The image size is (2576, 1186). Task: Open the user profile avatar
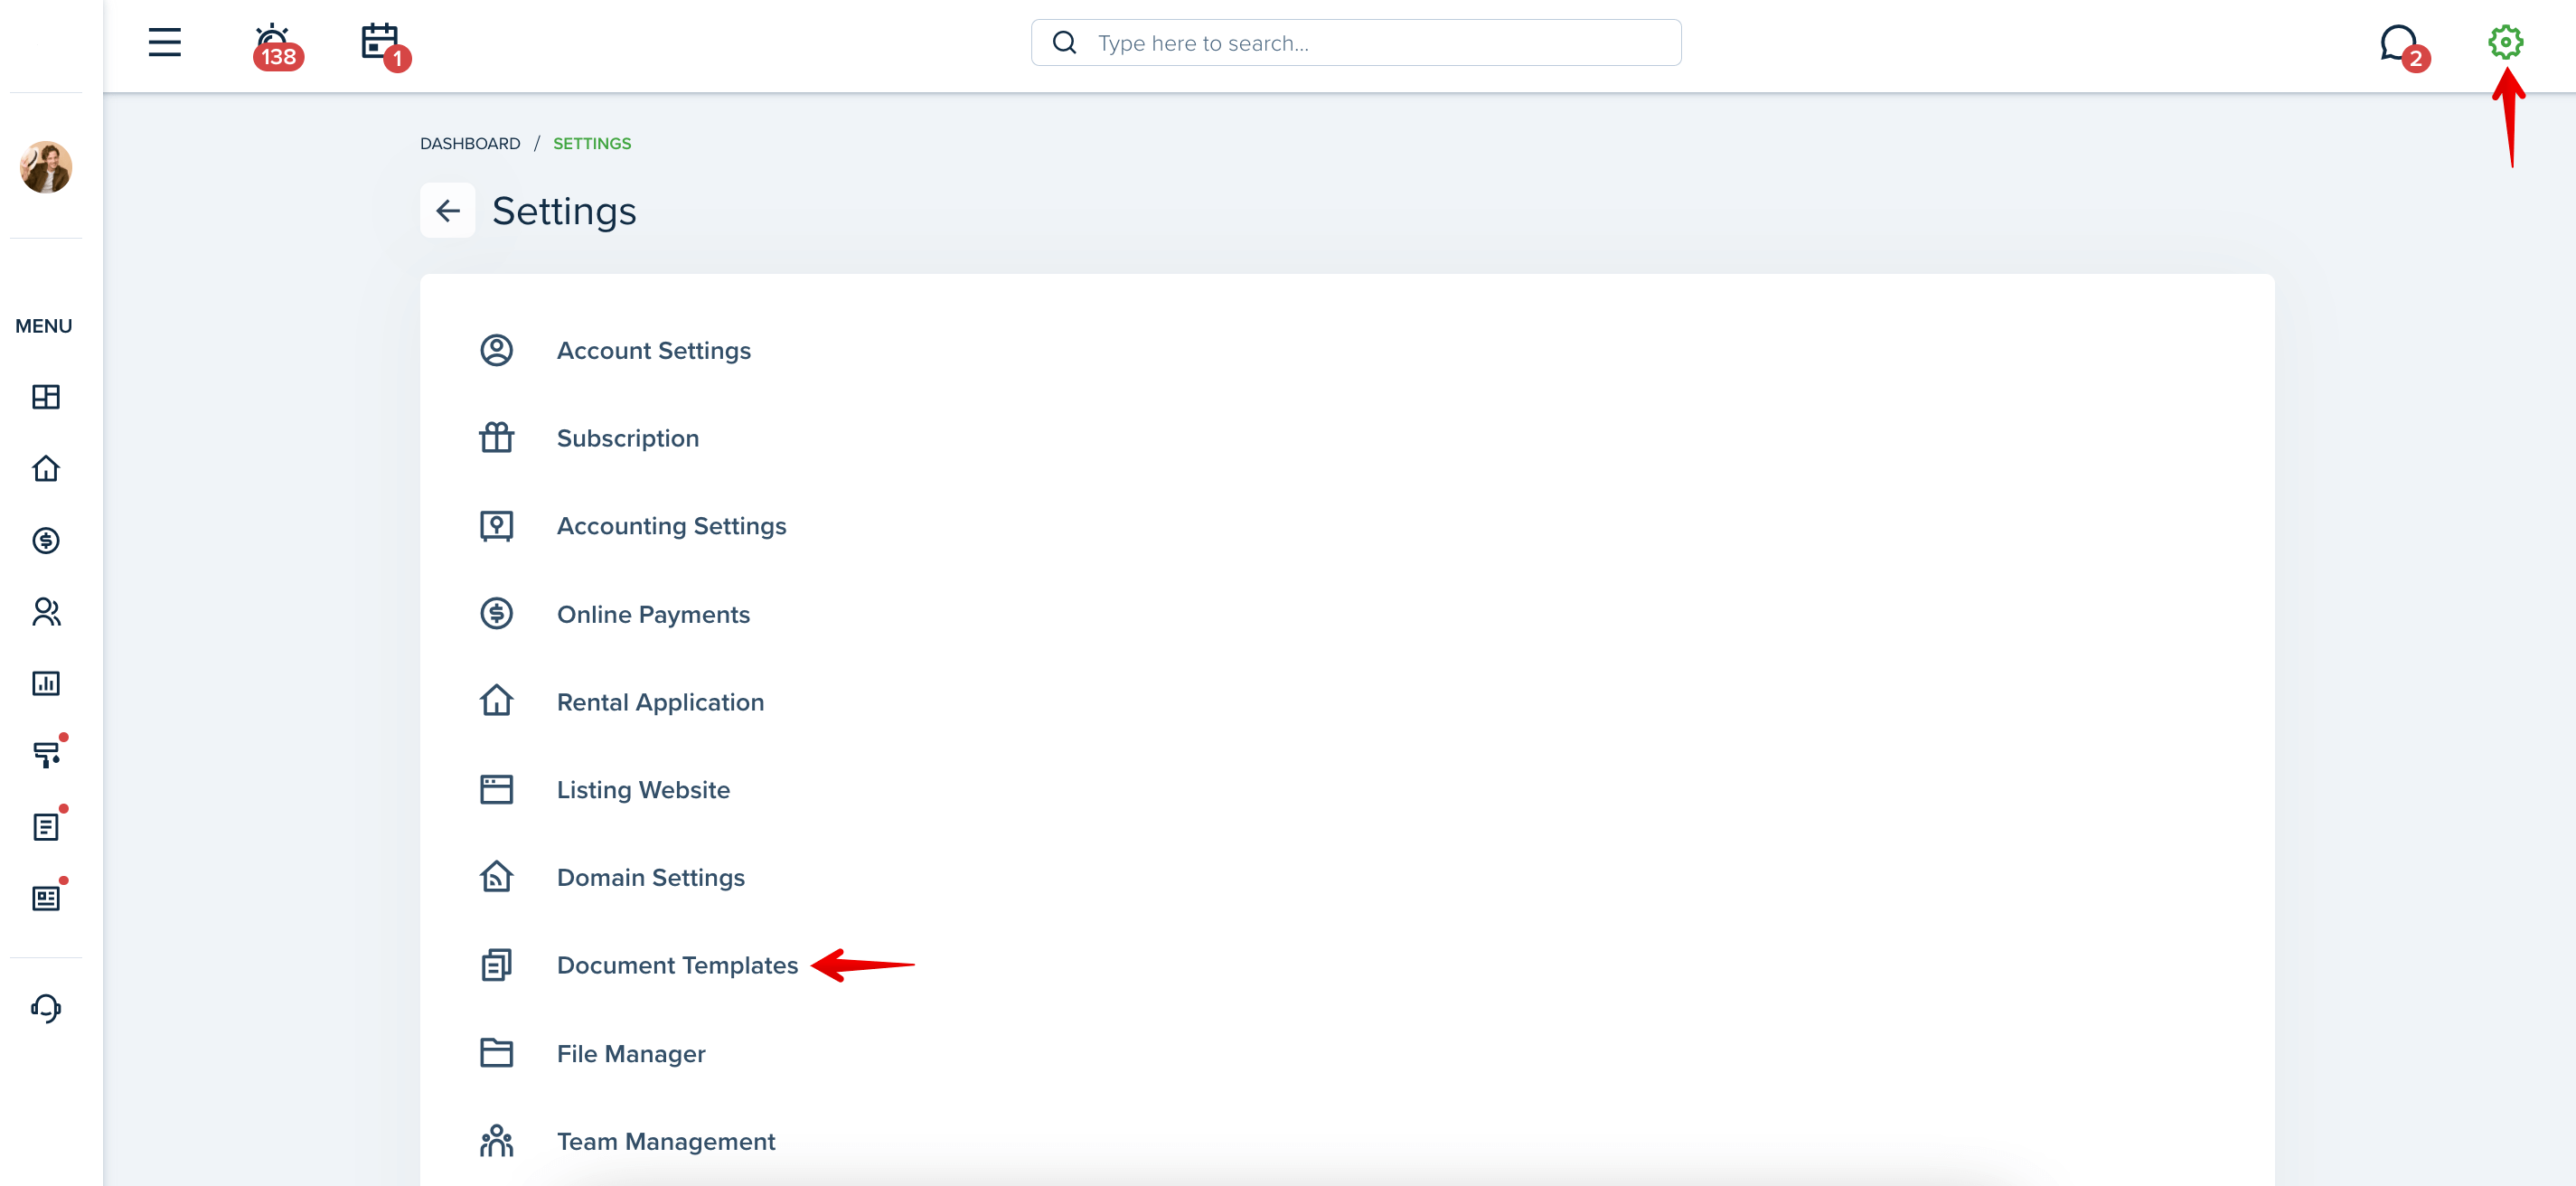point(46,166)
